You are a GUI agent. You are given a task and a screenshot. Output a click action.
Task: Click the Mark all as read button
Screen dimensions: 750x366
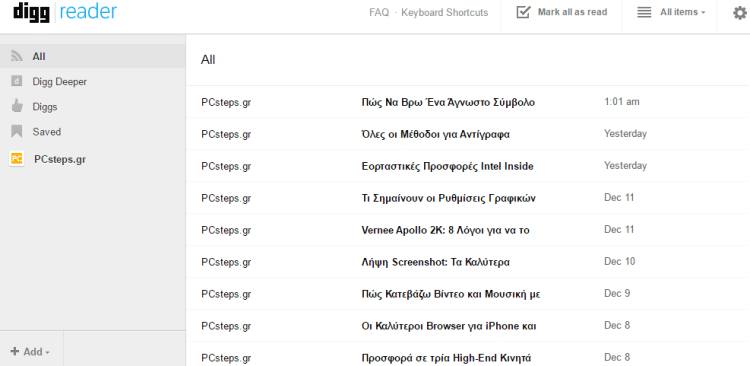[562, 12]
